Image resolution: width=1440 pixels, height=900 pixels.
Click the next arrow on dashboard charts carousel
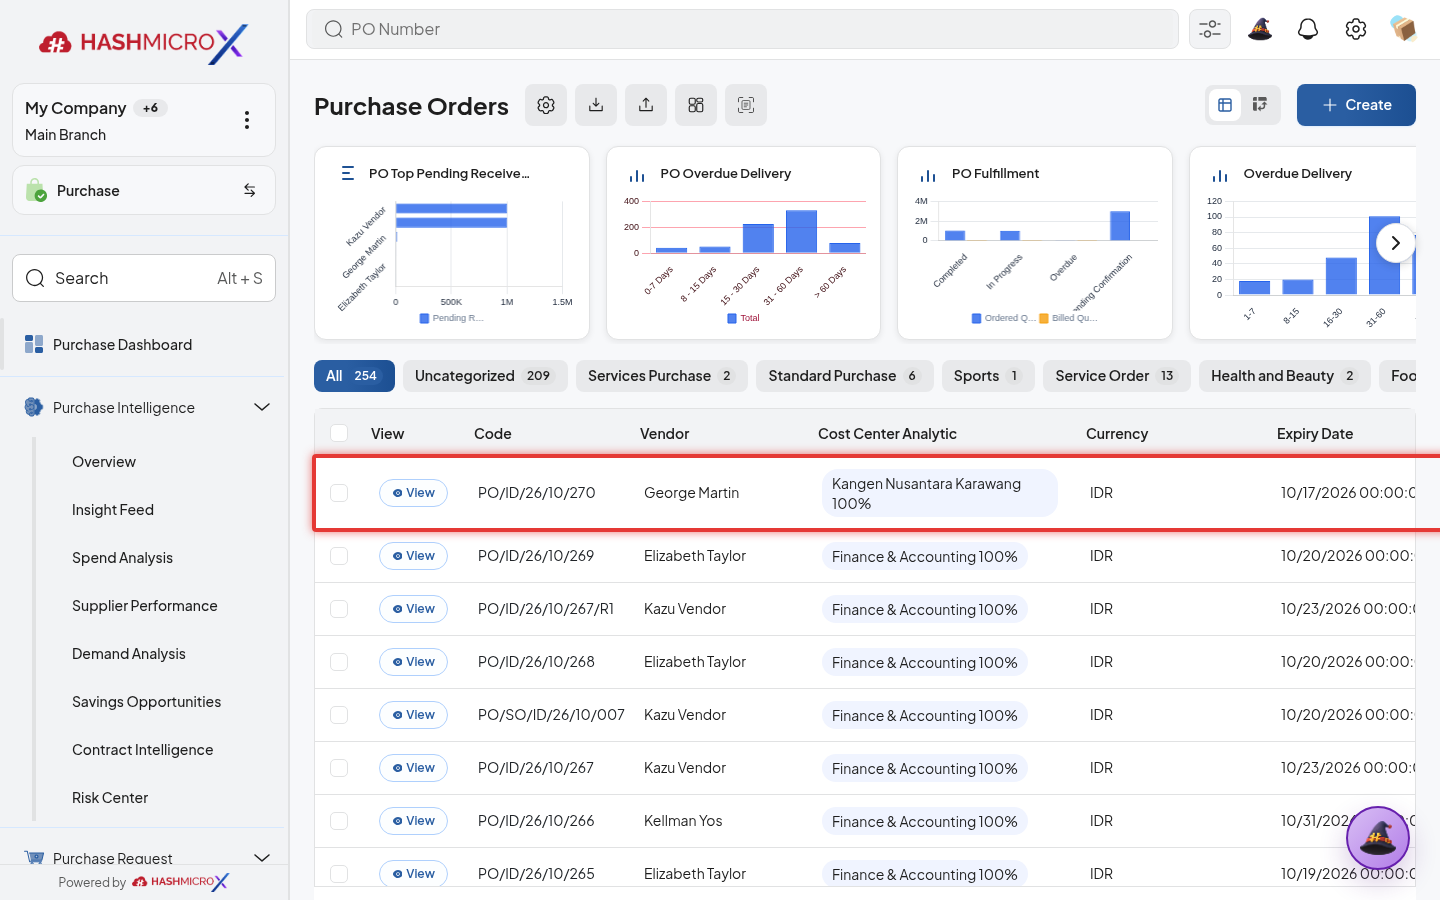1395,243
